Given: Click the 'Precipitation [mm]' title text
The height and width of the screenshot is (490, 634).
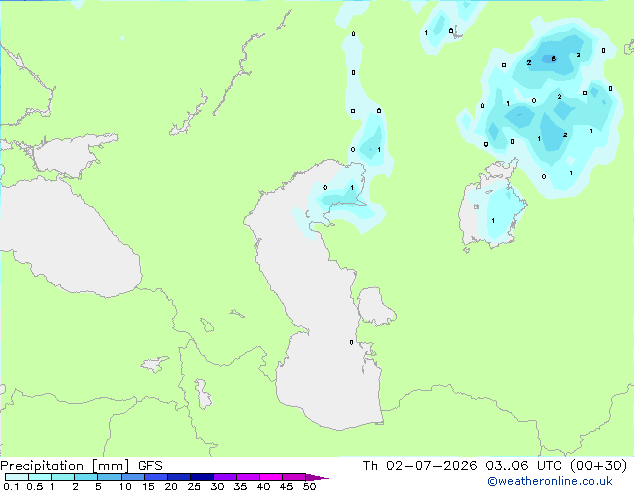Looking at the screenshot, I should (64, 466).
